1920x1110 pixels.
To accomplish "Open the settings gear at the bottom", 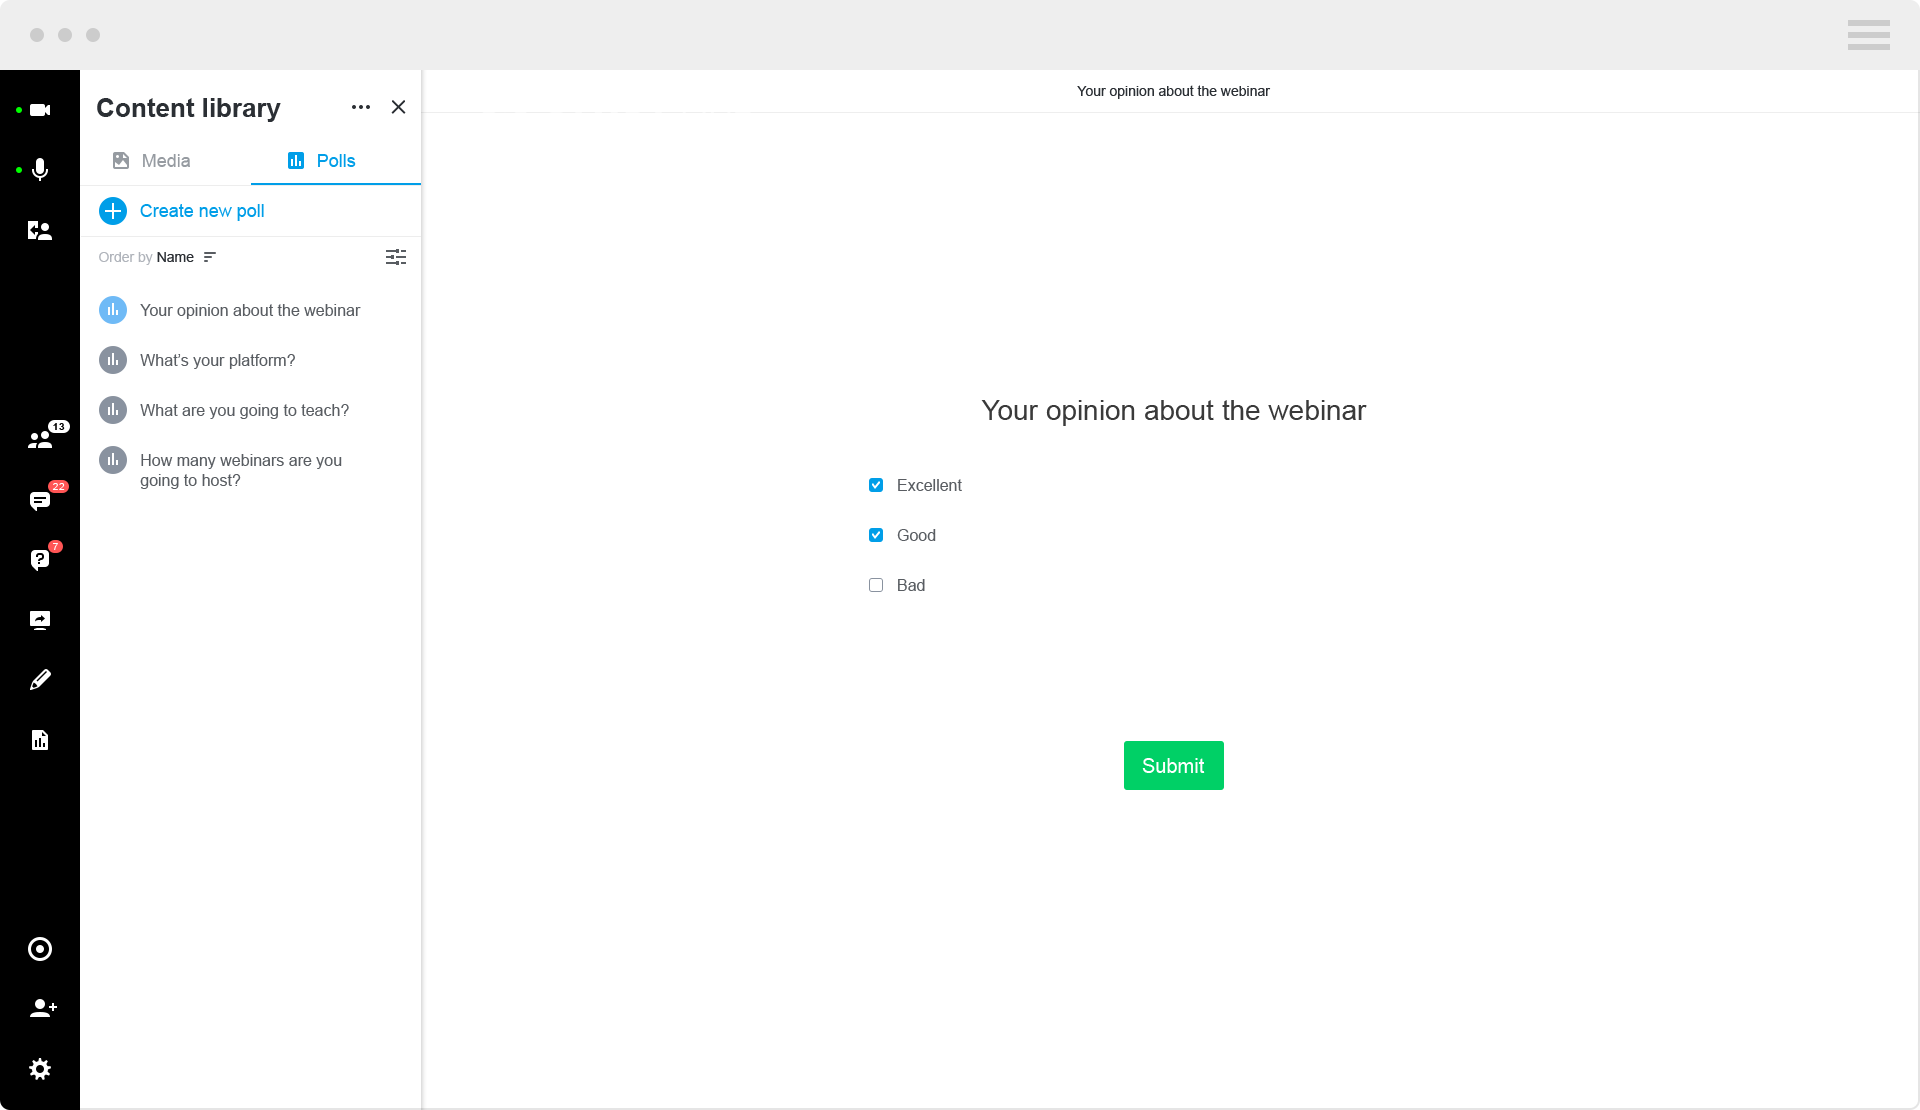I will point(40,1069).
